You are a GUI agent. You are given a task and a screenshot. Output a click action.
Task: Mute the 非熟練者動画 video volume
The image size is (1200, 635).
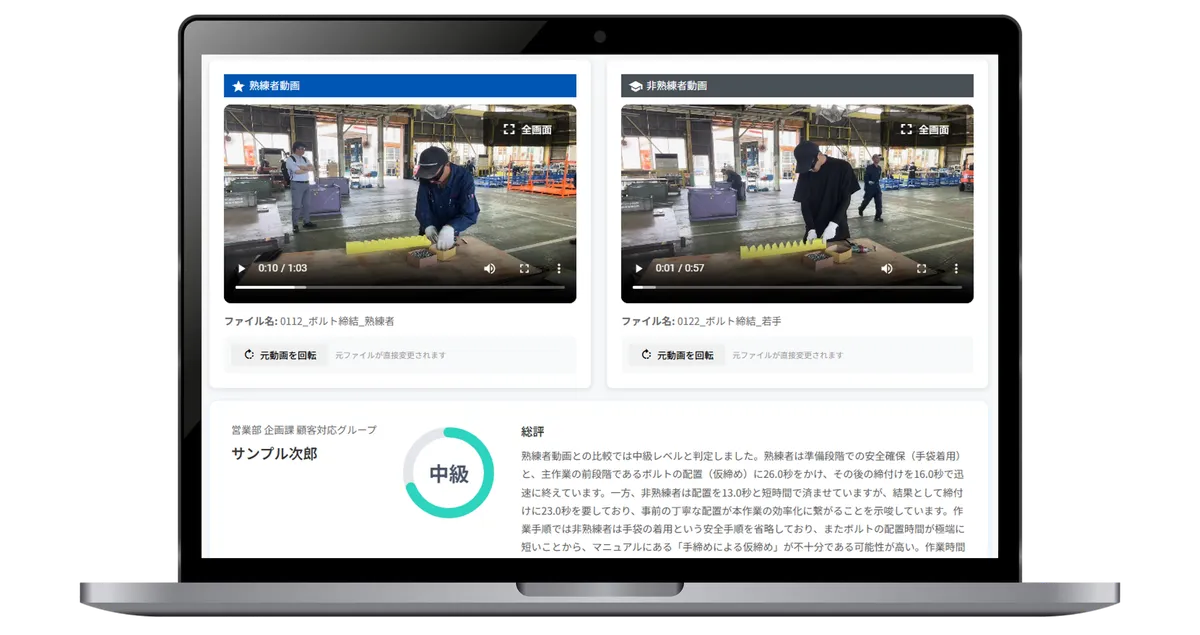tap(887, 269)
